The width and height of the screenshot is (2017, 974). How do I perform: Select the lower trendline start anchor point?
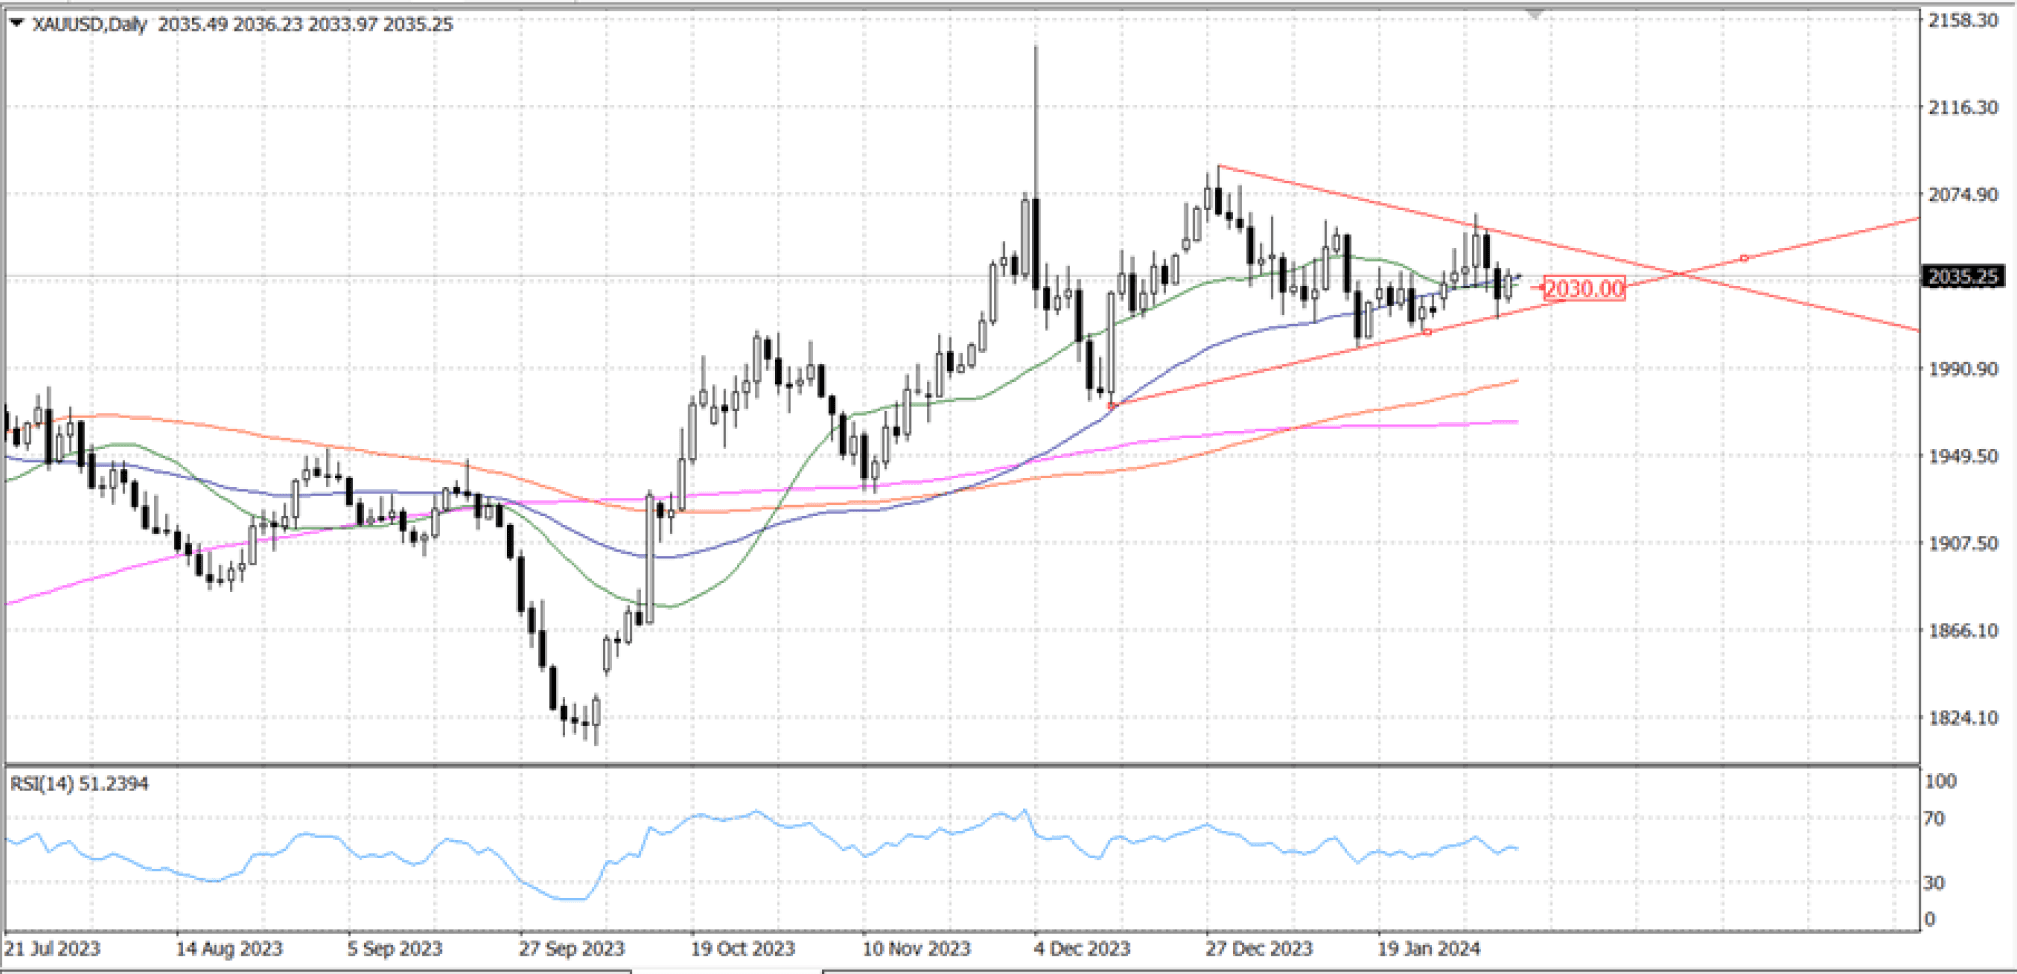pyautogui.click(x=1112, y=406)
